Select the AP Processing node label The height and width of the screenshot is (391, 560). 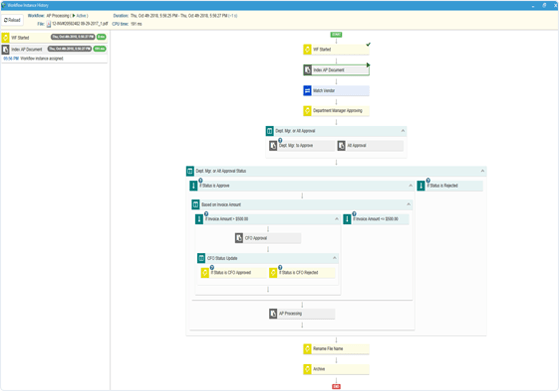(290, 314)
